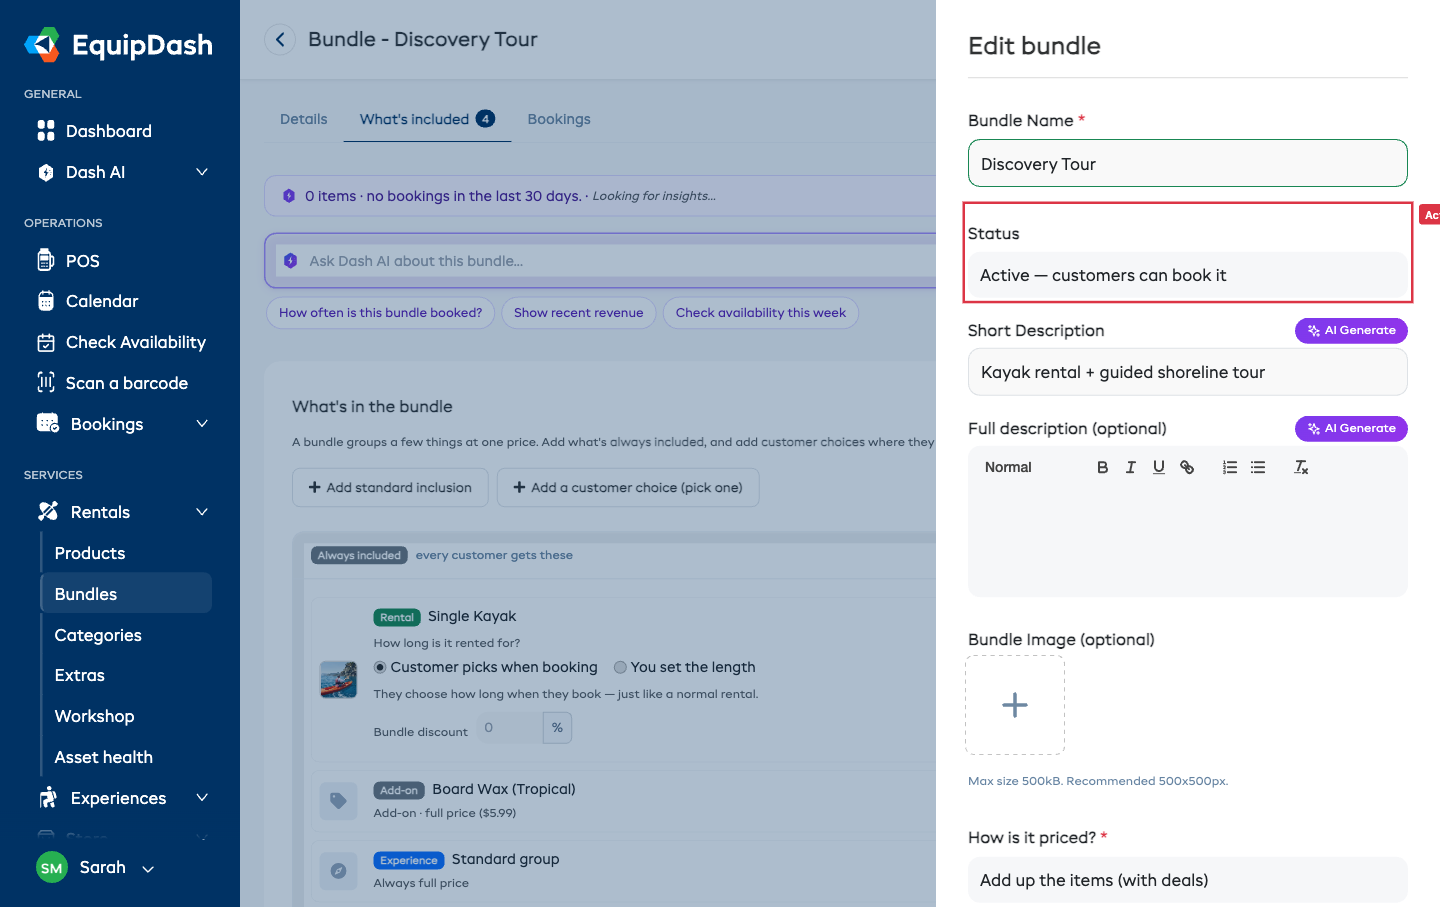Click the Bookings icon in sidebar
Viewport: 1440px width, 907px height.
point(48,423)
